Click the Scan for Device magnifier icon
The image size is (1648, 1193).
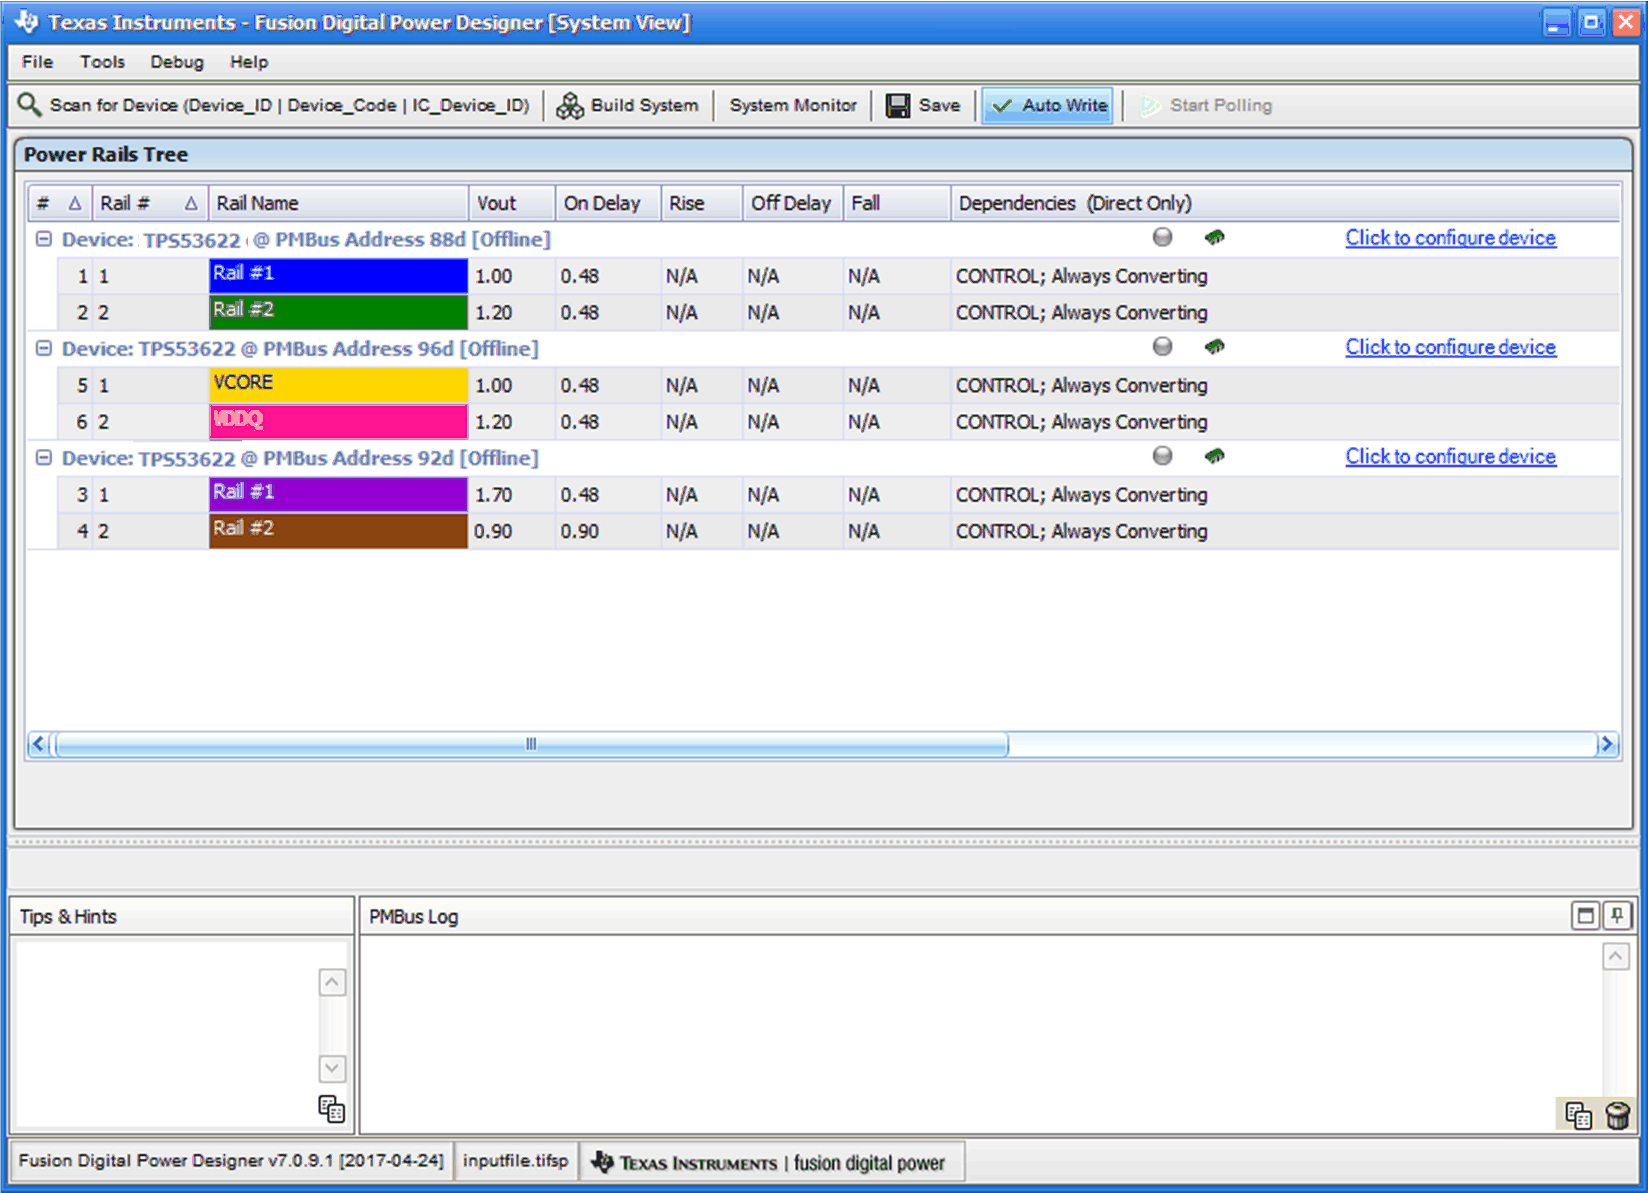pyautogui.click(x=29, y=105)
